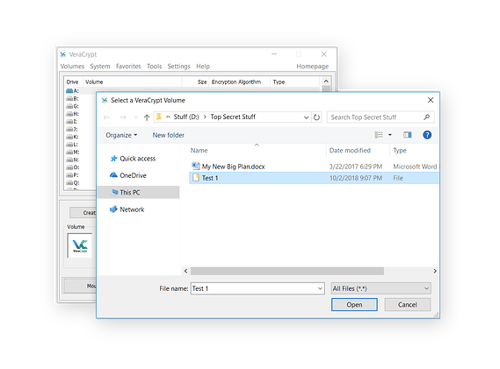The image size is (500, 369).
Task: Click the Open button
Action: (x=354, y=304)
